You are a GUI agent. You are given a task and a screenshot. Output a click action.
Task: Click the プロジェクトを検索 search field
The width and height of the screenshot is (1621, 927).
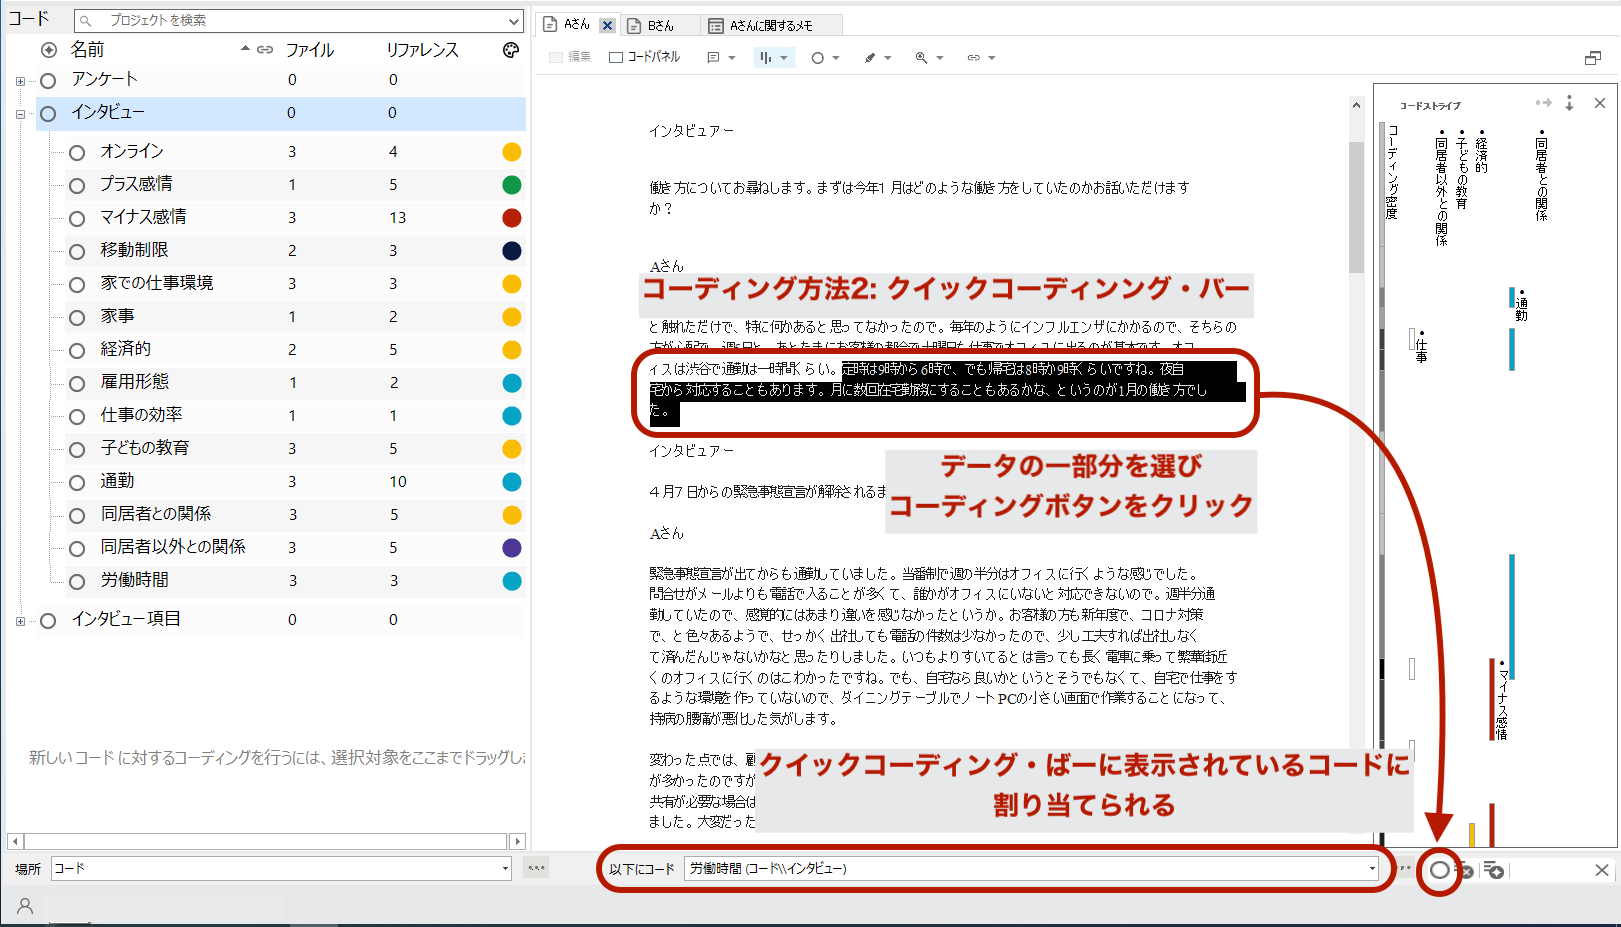[300, 20]
